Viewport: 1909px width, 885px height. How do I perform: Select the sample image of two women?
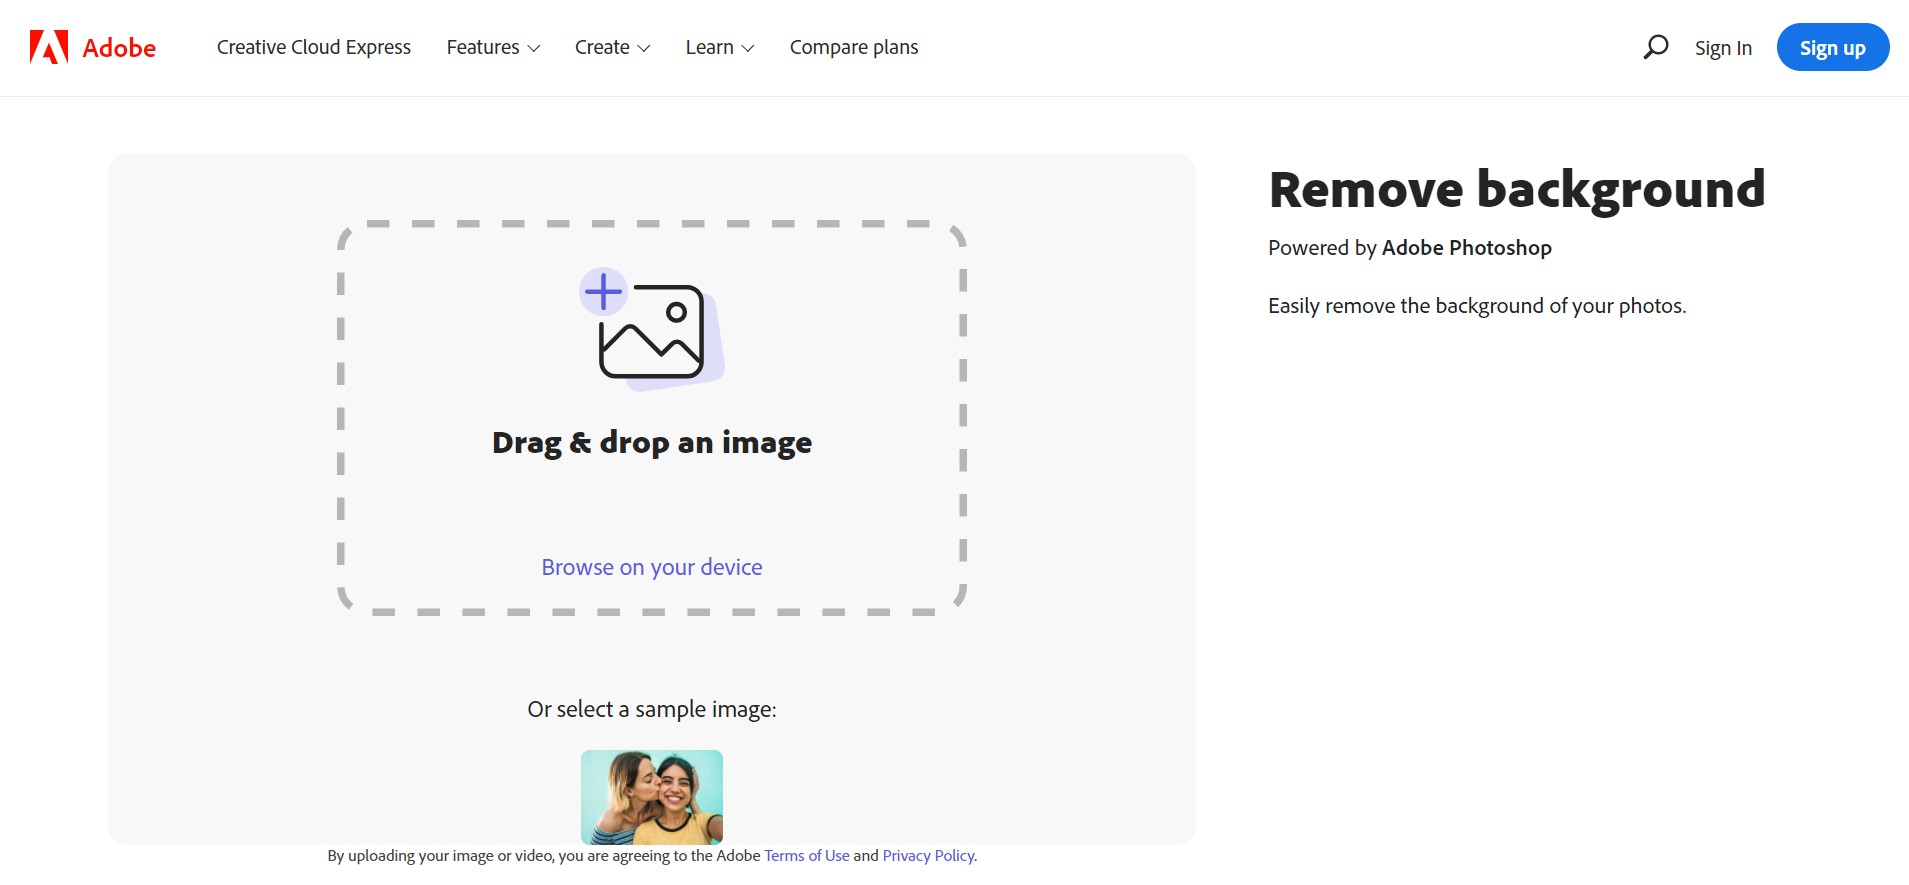coord(652,797)
